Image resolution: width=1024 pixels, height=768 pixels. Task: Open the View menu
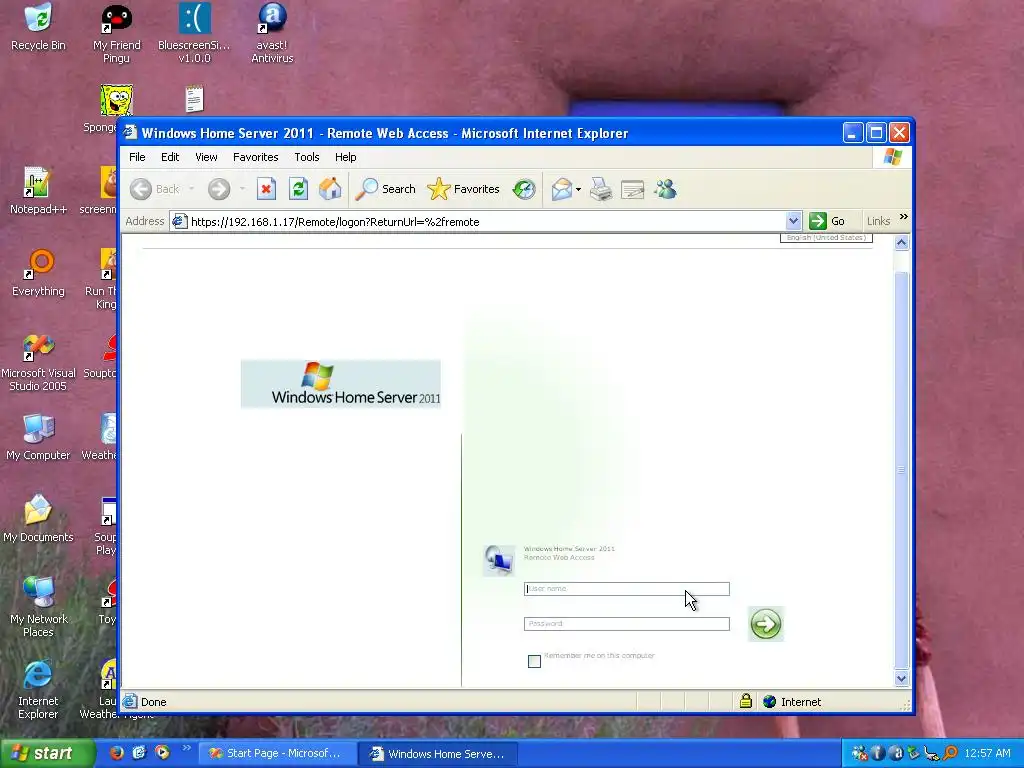206,157
